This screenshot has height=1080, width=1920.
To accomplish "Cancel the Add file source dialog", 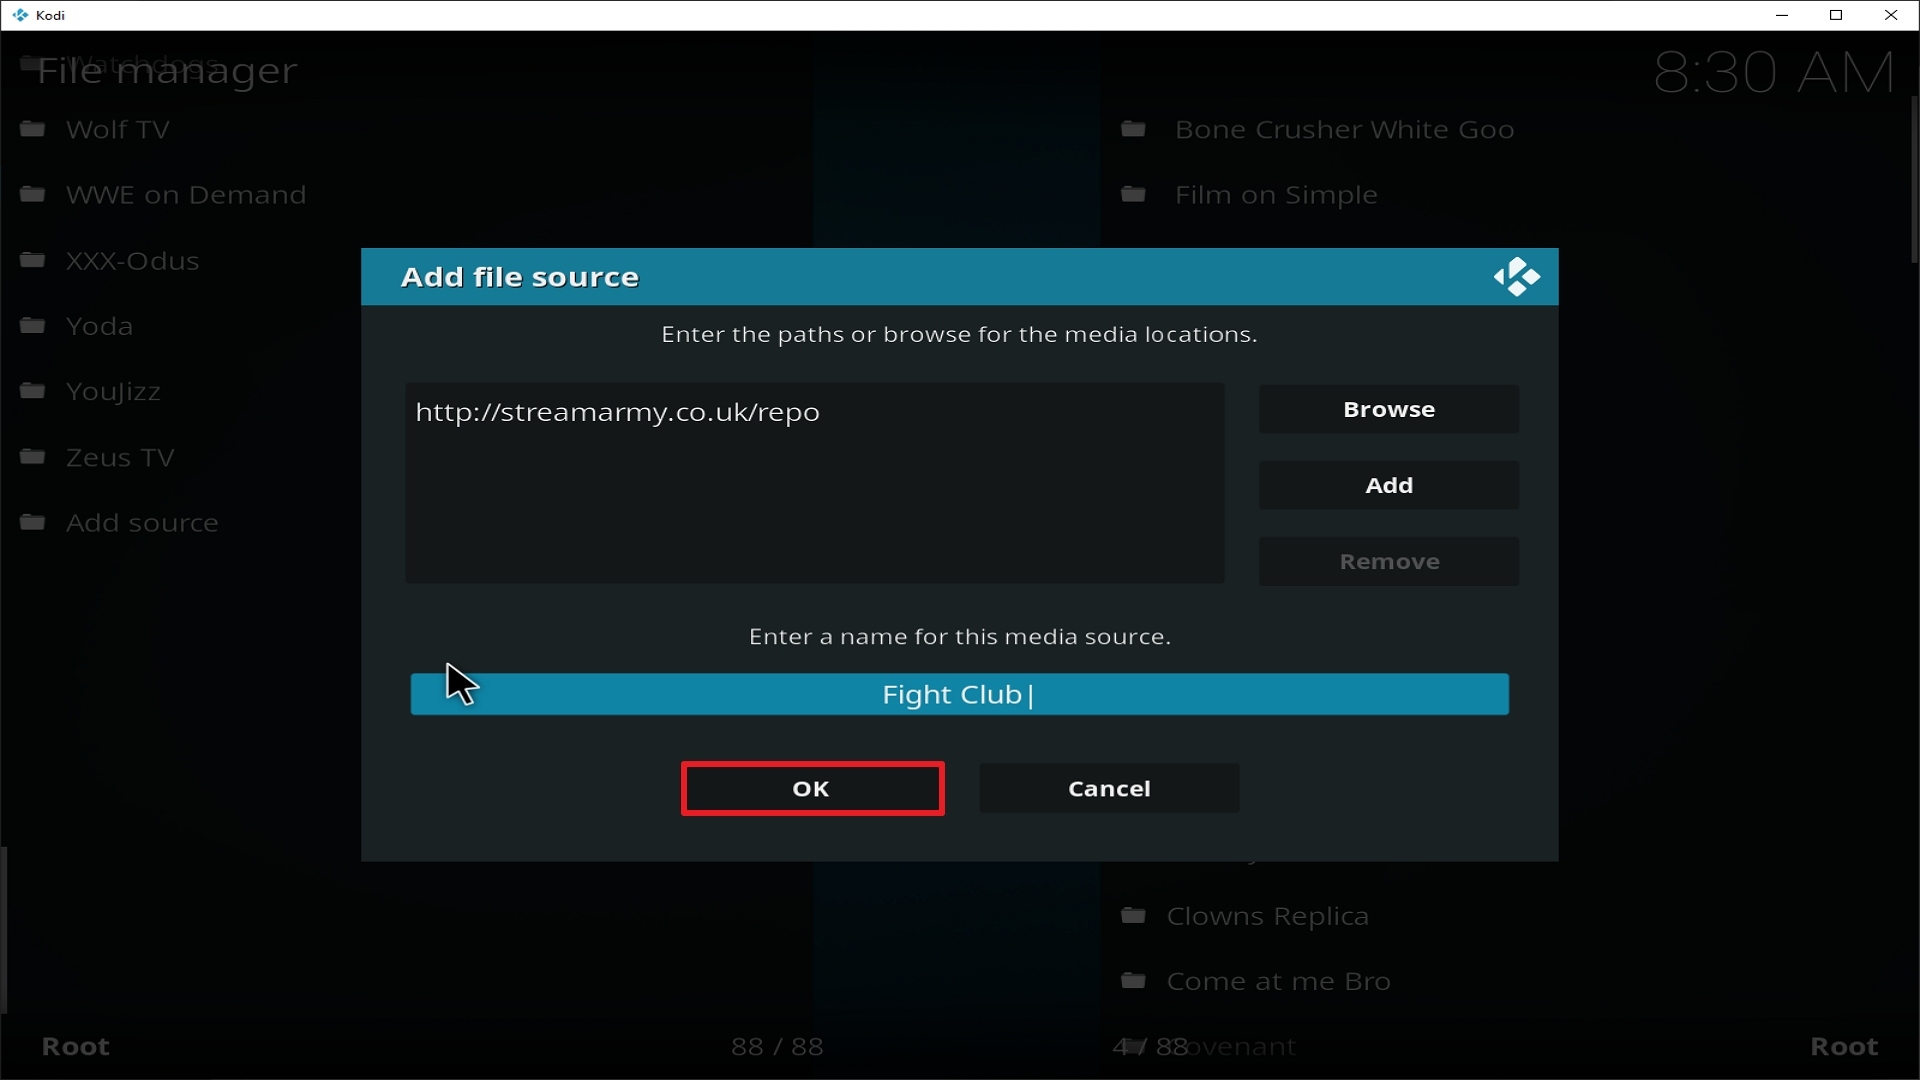I will [x=1109, y=789].
